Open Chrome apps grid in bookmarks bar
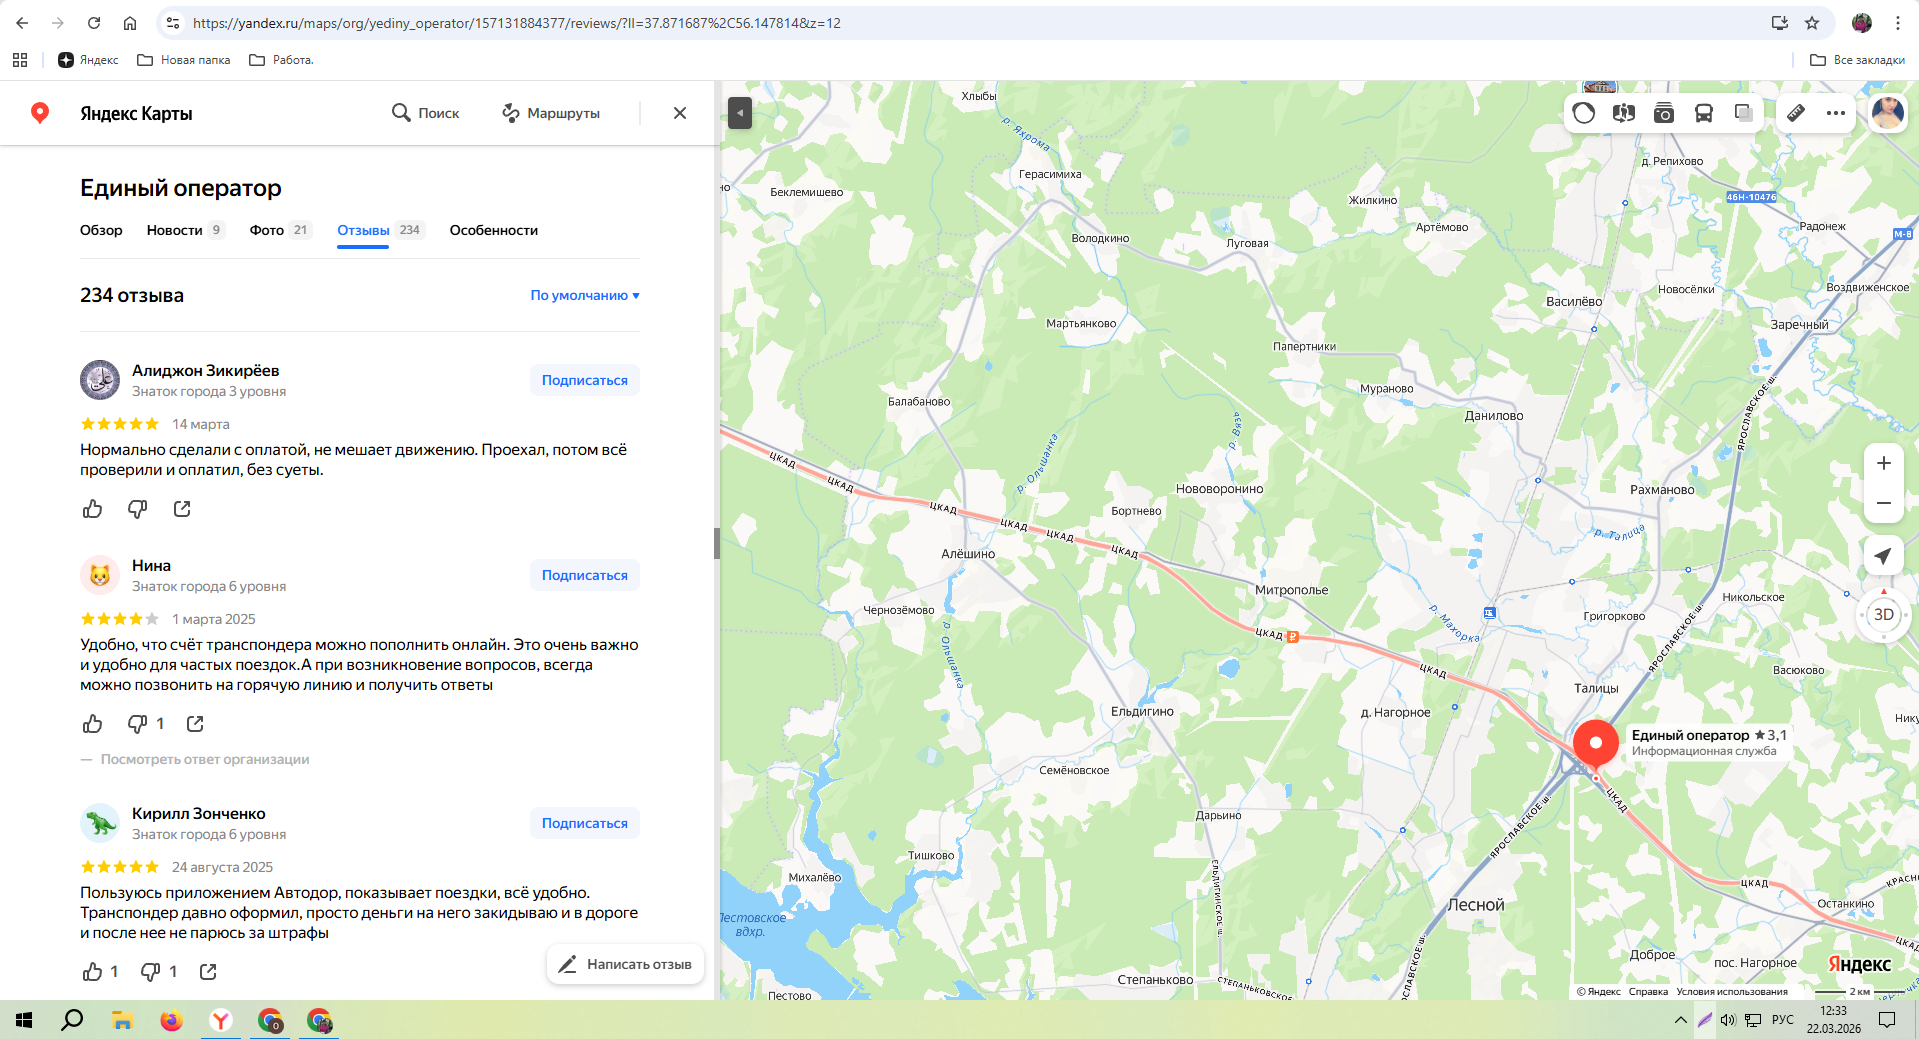The image size is (1919, 1039). [x=20, y=60]
